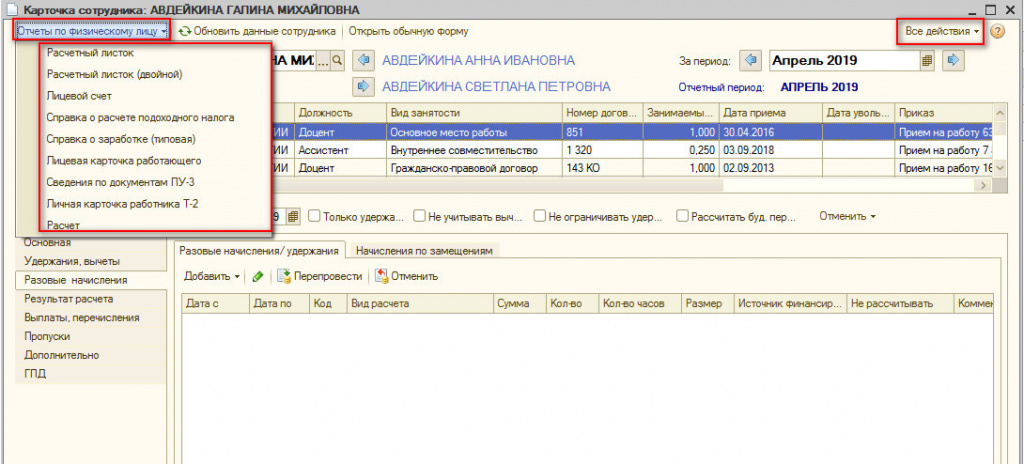Go to next employee АВДЕЙКИНА СВЕТЛАНА ПЕТРОВНА arrow

tap(364, 87)
